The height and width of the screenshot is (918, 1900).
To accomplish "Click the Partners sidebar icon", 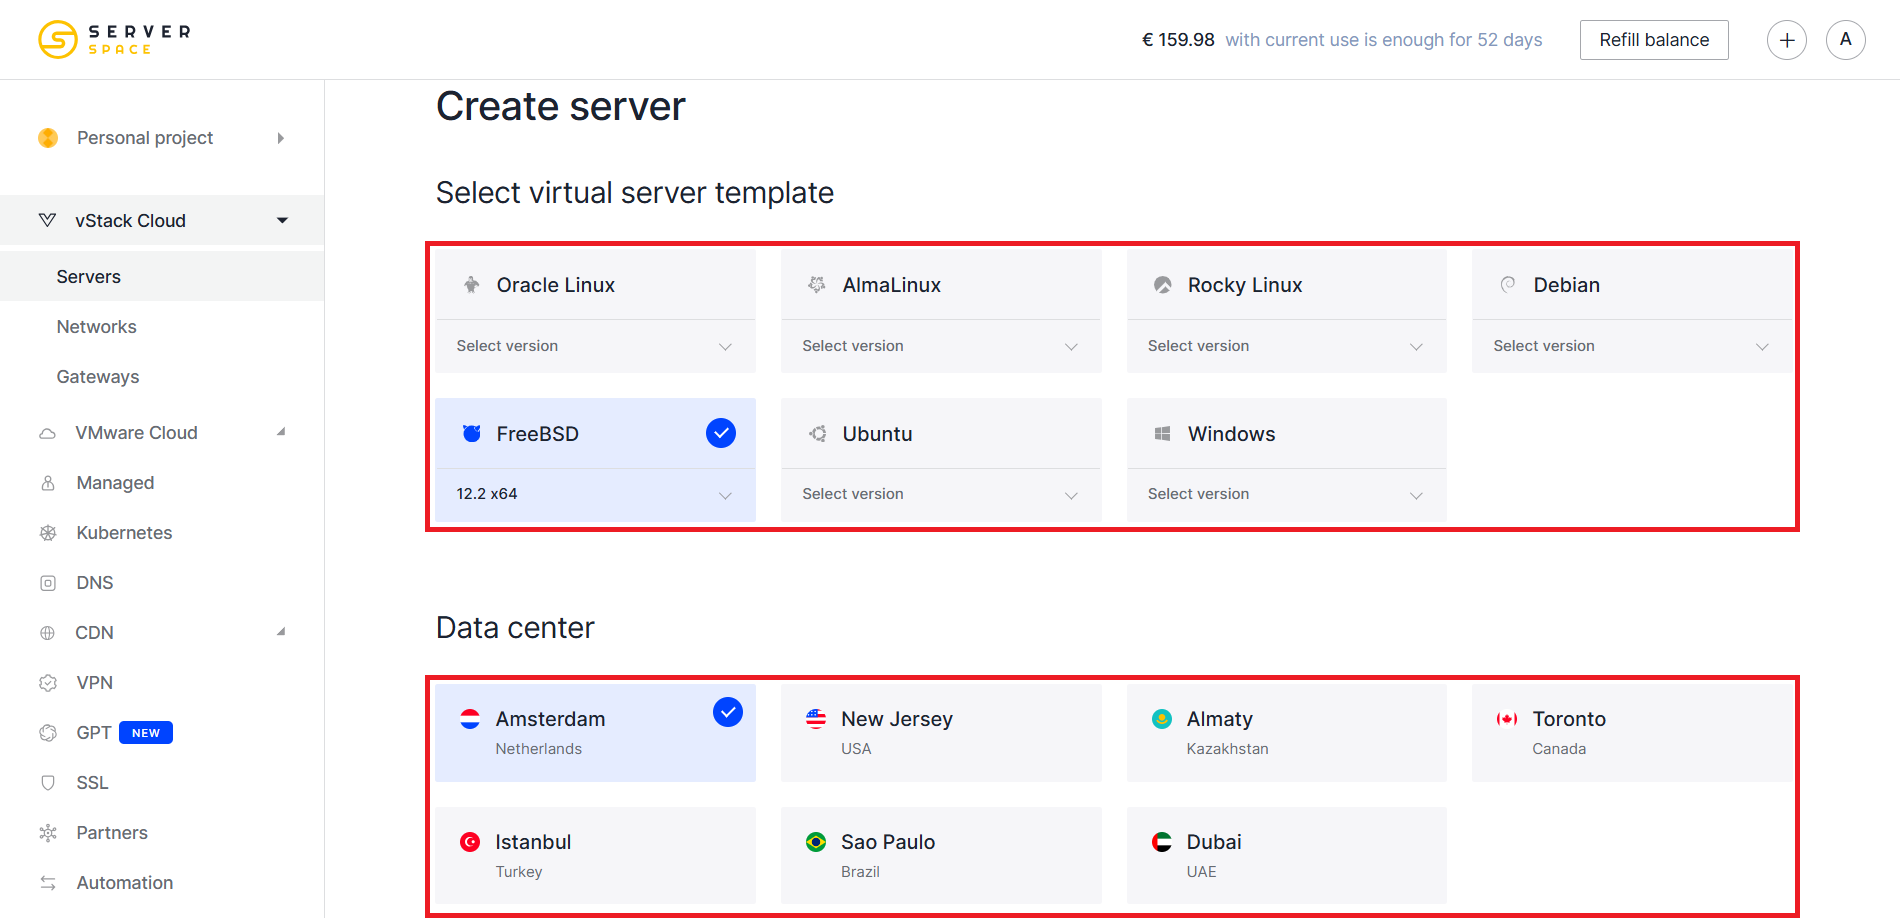I will (47, 833).
